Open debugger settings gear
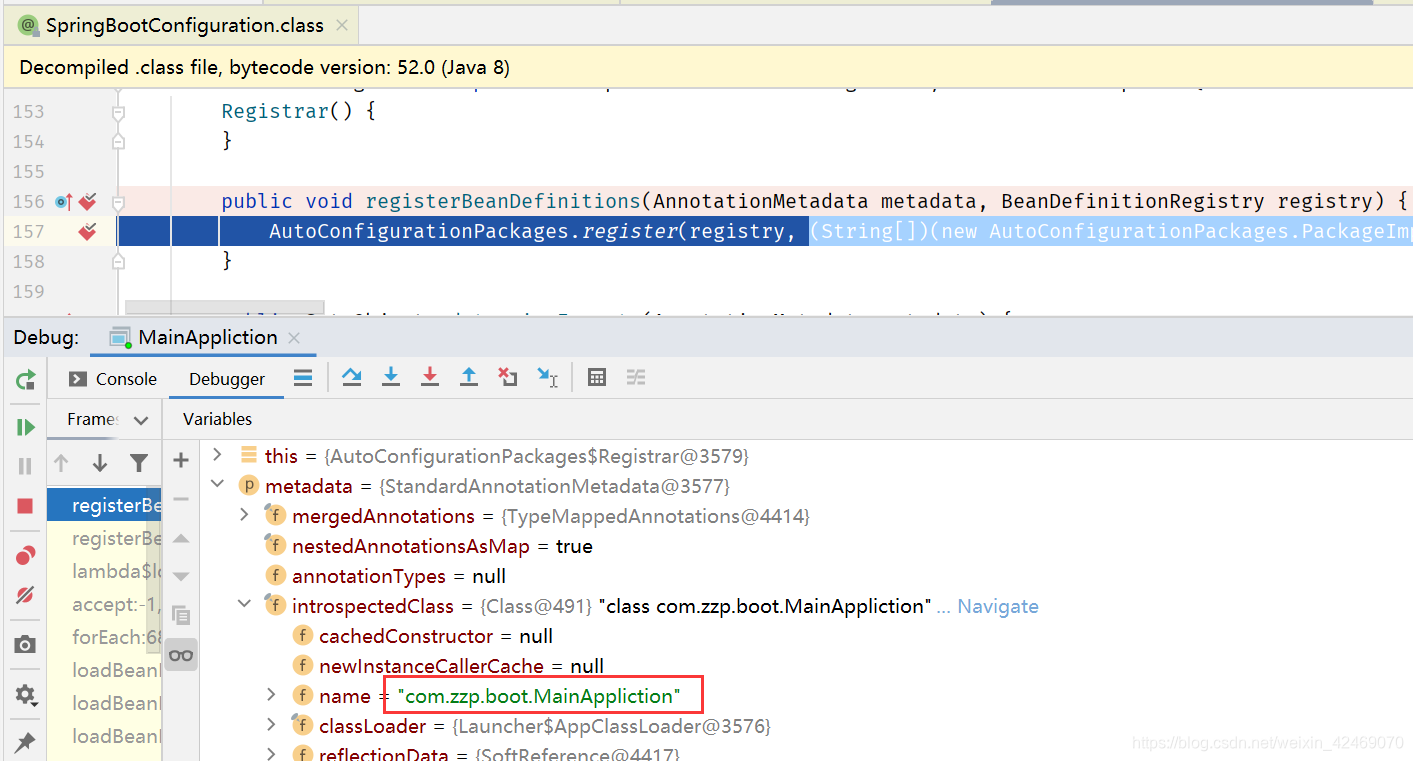This screenshot has width=1413, height=761. click(x=25, y=694)
